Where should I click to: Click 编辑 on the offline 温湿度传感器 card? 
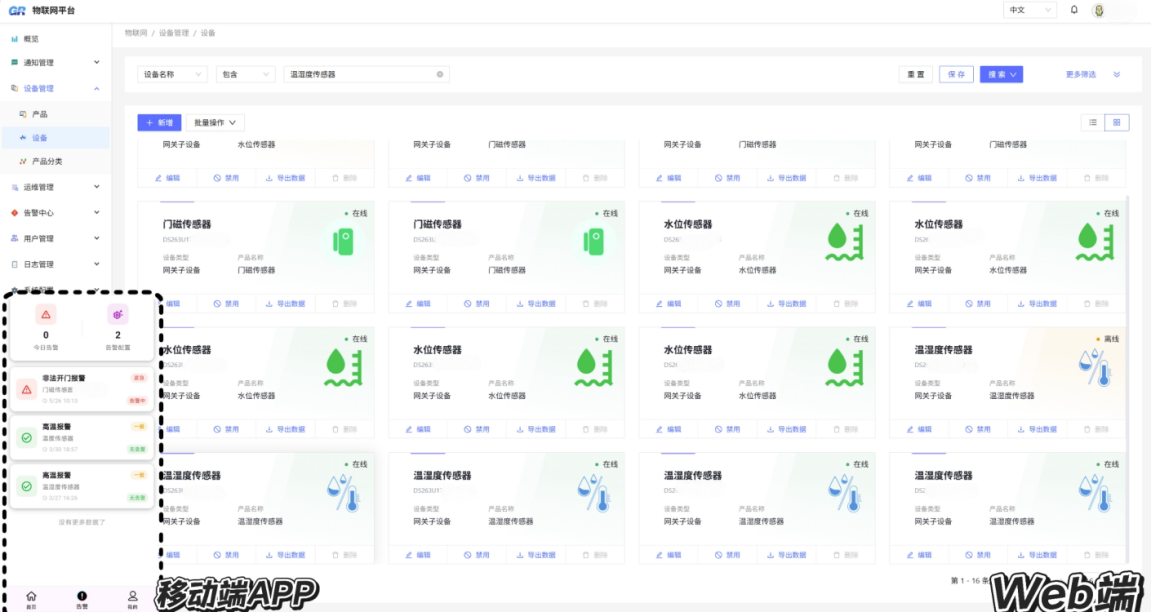(919, 429)
